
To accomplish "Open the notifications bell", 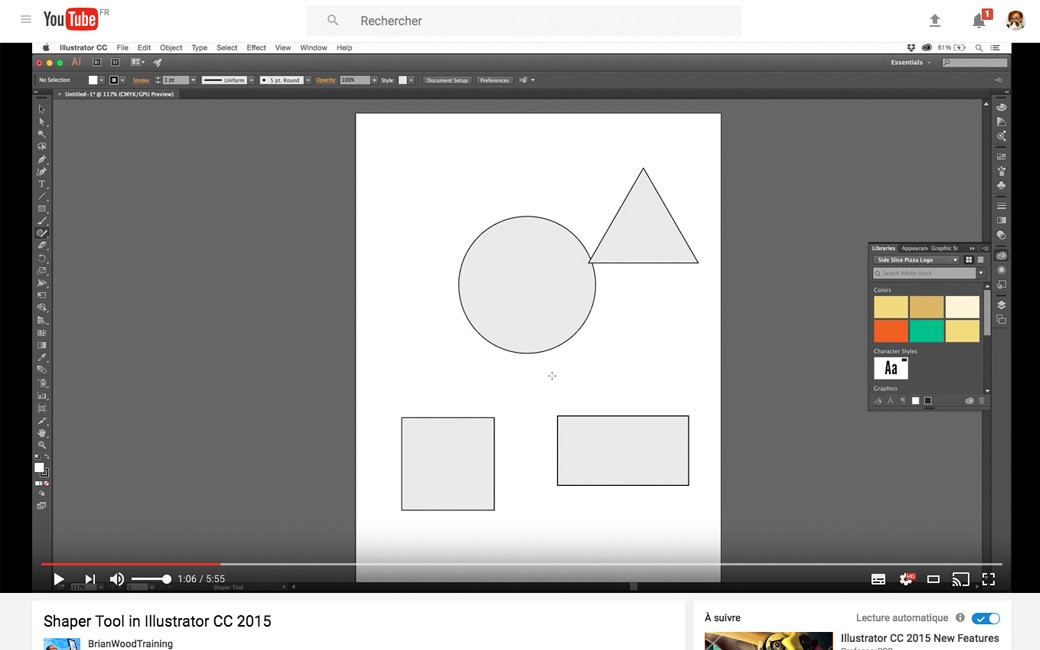I will click(x=979, y=20).
